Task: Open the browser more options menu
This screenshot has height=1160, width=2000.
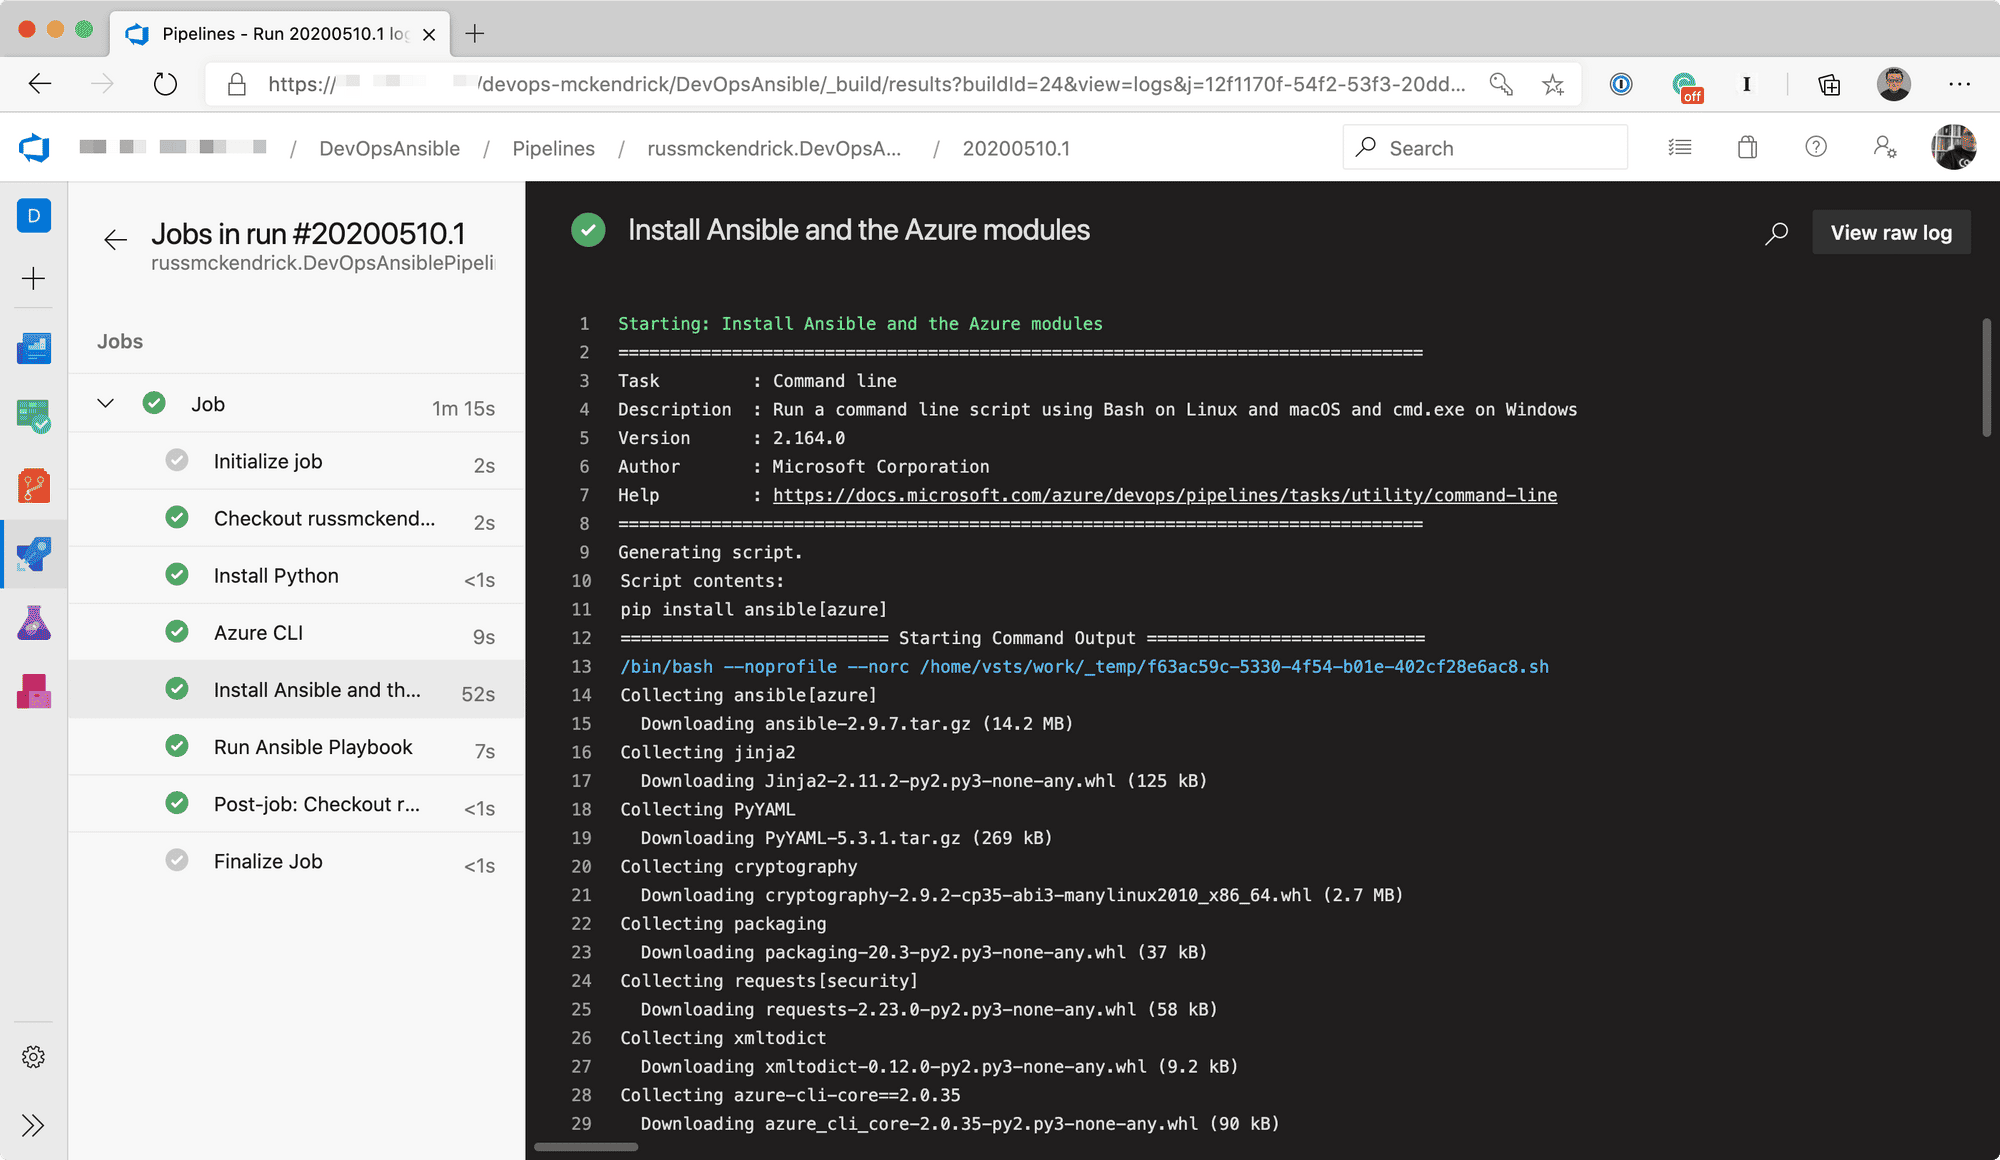Action: 1959,84
